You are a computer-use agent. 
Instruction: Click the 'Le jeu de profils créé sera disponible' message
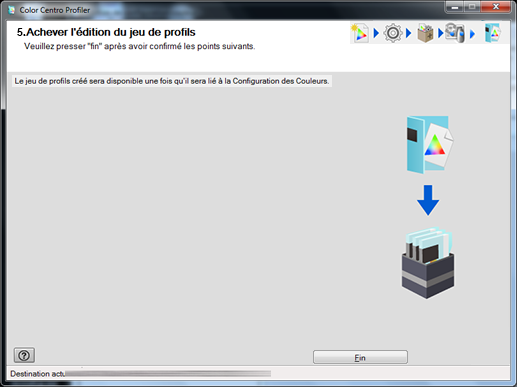[x=172, y=81]
